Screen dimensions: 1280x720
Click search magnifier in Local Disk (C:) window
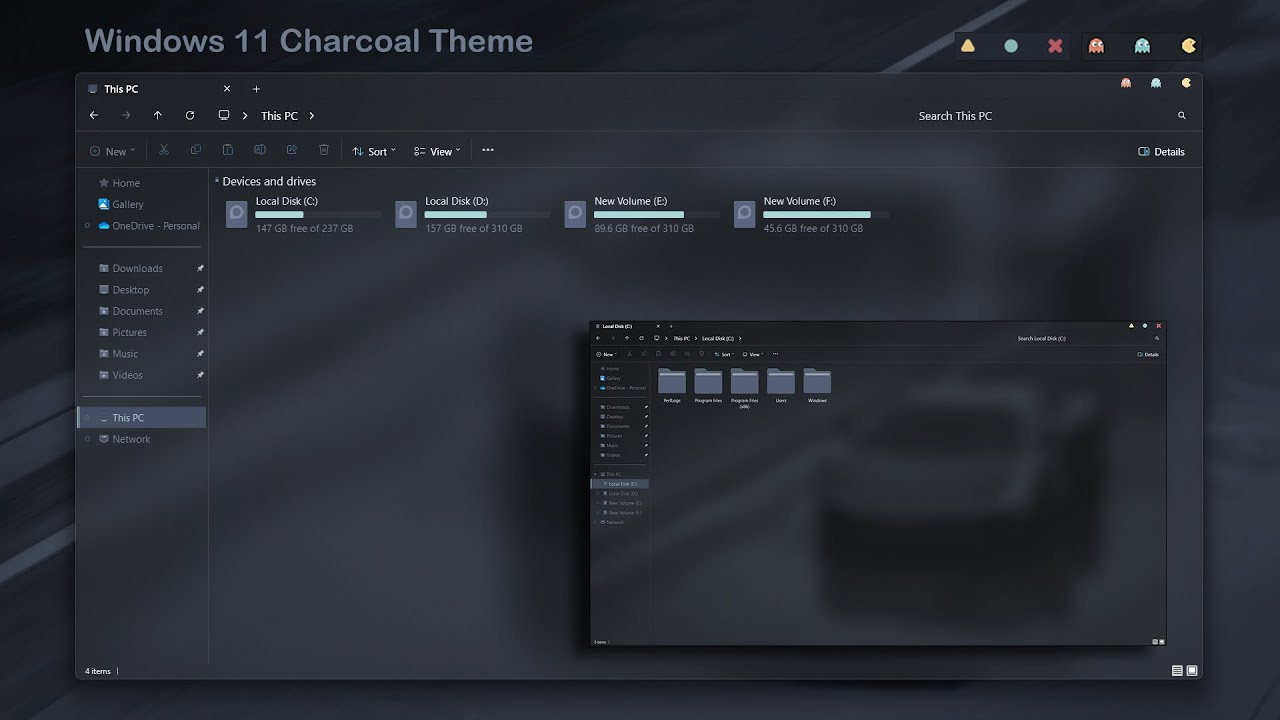pos(1157,338)
